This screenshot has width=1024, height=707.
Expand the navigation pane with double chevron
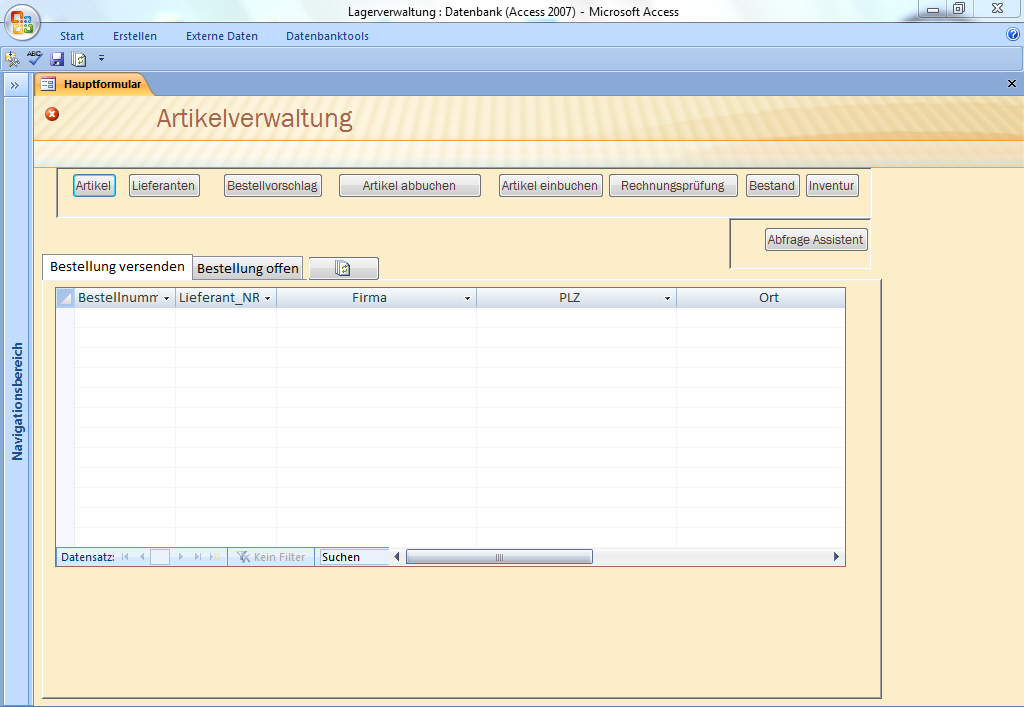click(x=15, y=85)
